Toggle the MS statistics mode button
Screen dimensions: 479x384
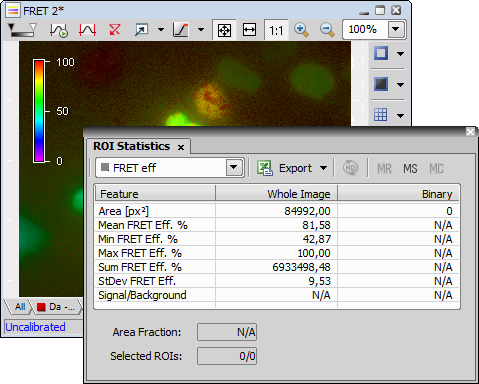pos(410,168)
